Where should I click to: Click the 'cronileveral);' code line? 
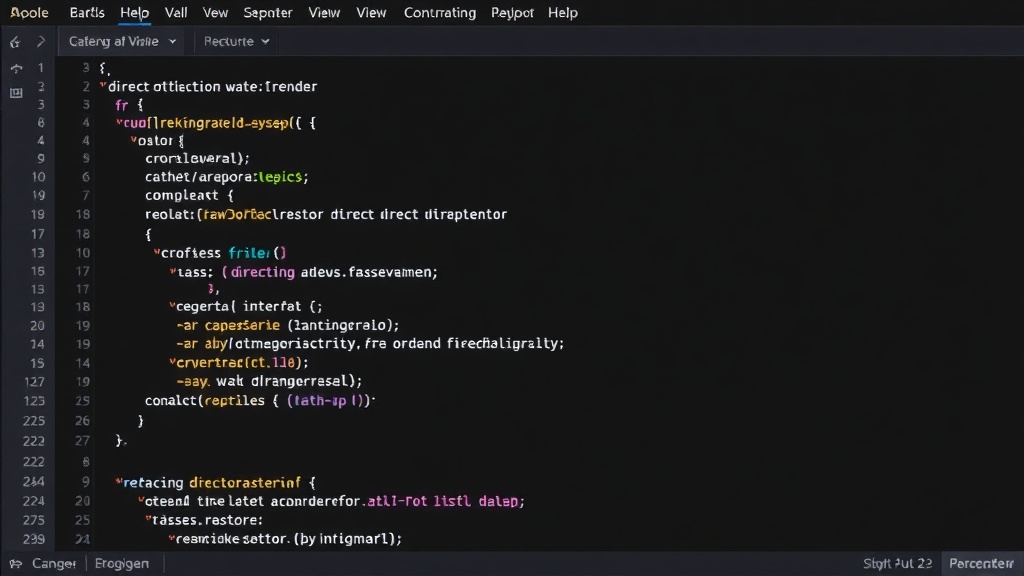click(x=197, y=158)
